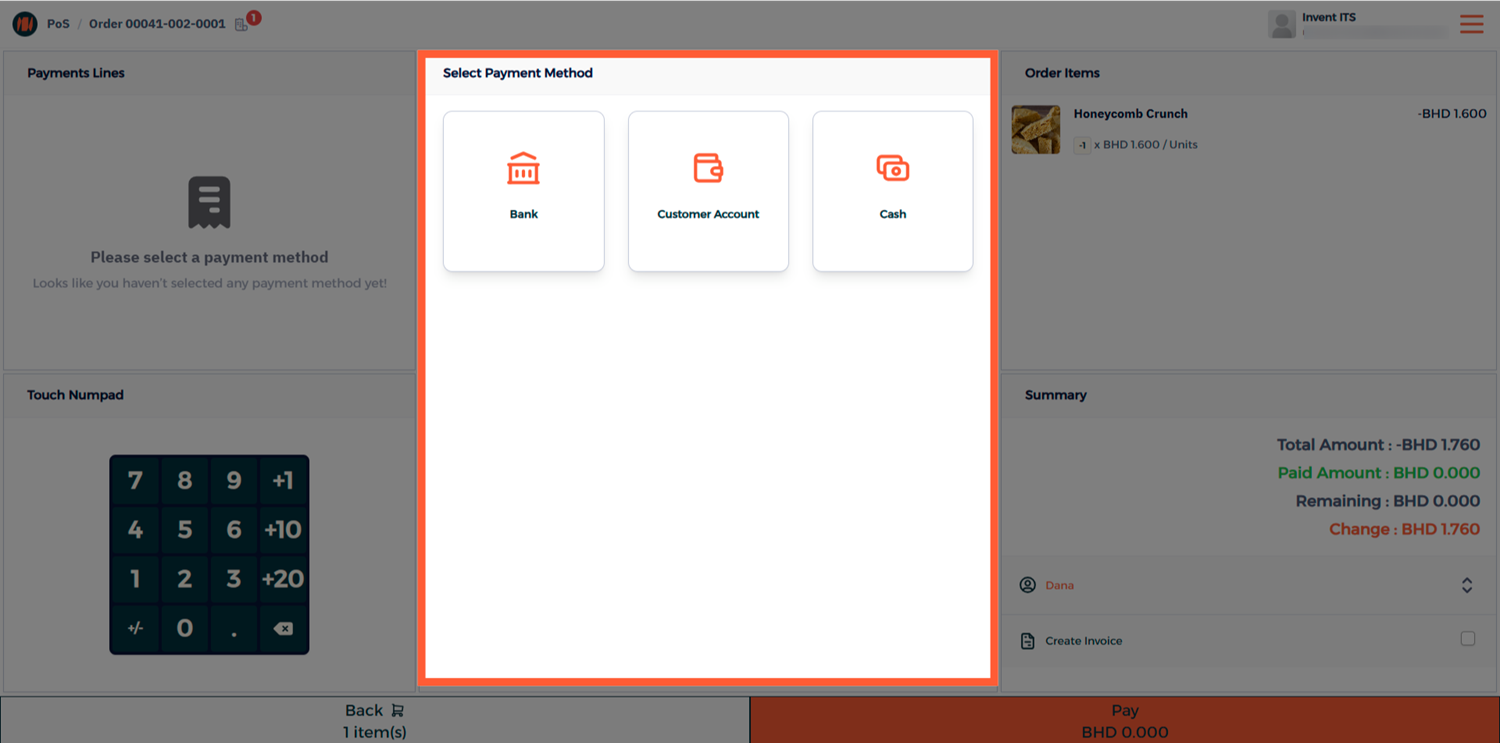Click the customer dropdown arrows

(x=1466, y=585)
